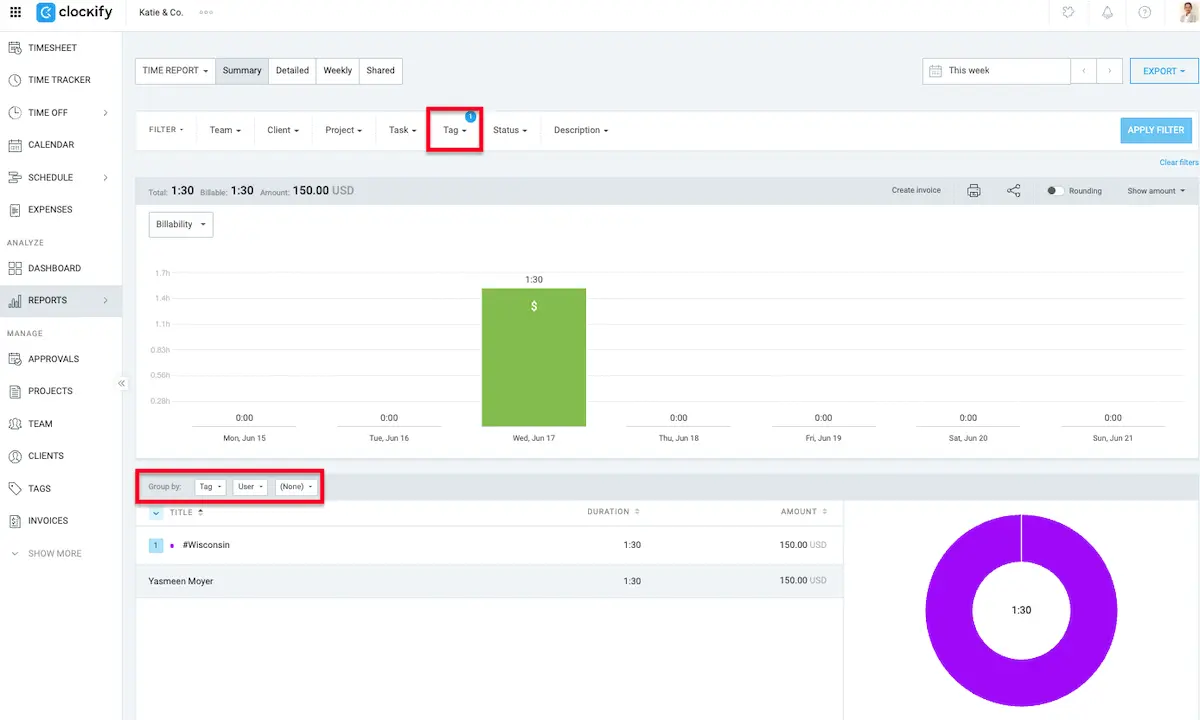1200x720 pixels.
Task: Open the TIME REPORT dropdown
Action: (x=175, y=71)
